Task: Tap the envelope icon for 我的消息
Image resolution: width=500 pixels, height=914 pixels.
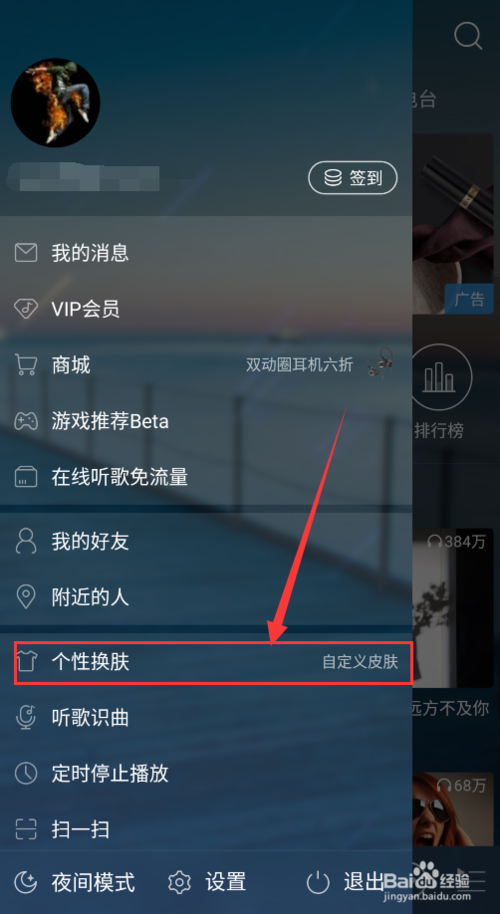Action: click(x=26, y=253)
